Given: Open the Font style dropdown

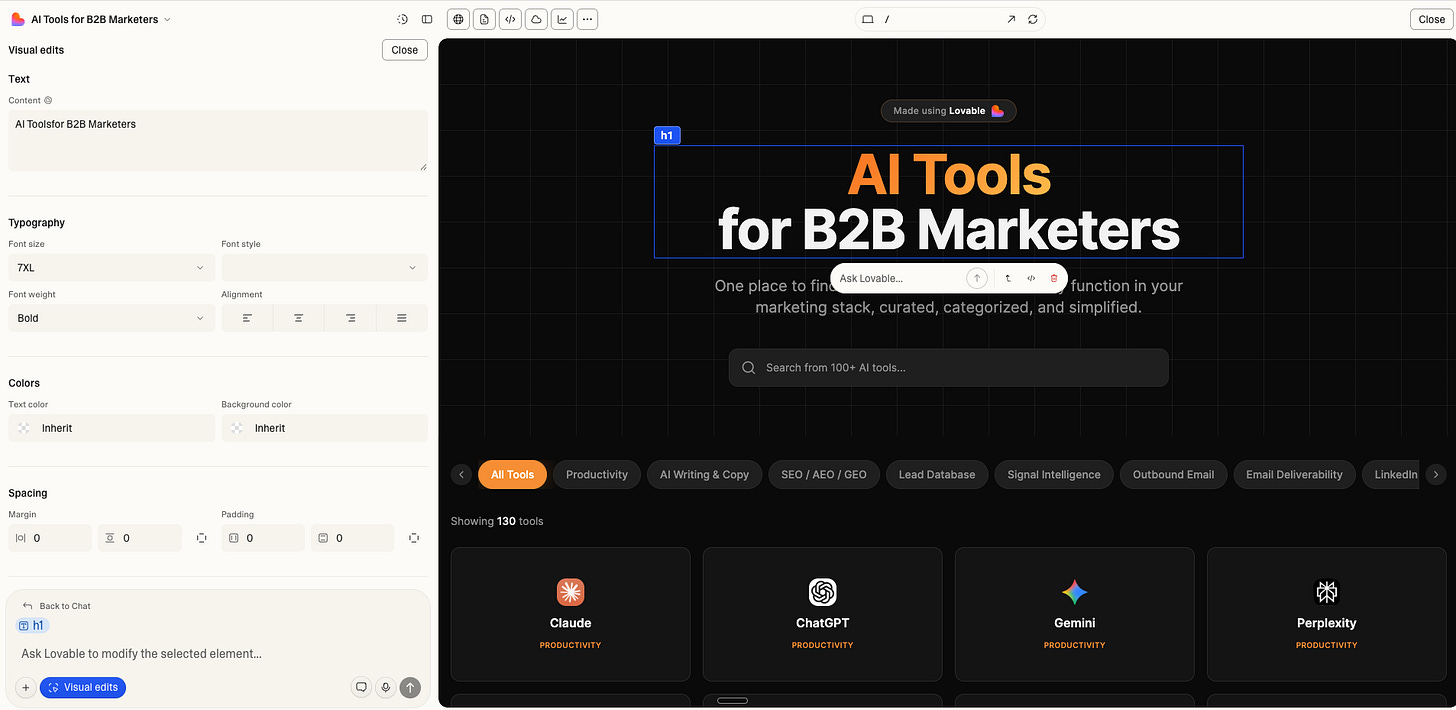Looking at the screenshot, I should 324,268.
